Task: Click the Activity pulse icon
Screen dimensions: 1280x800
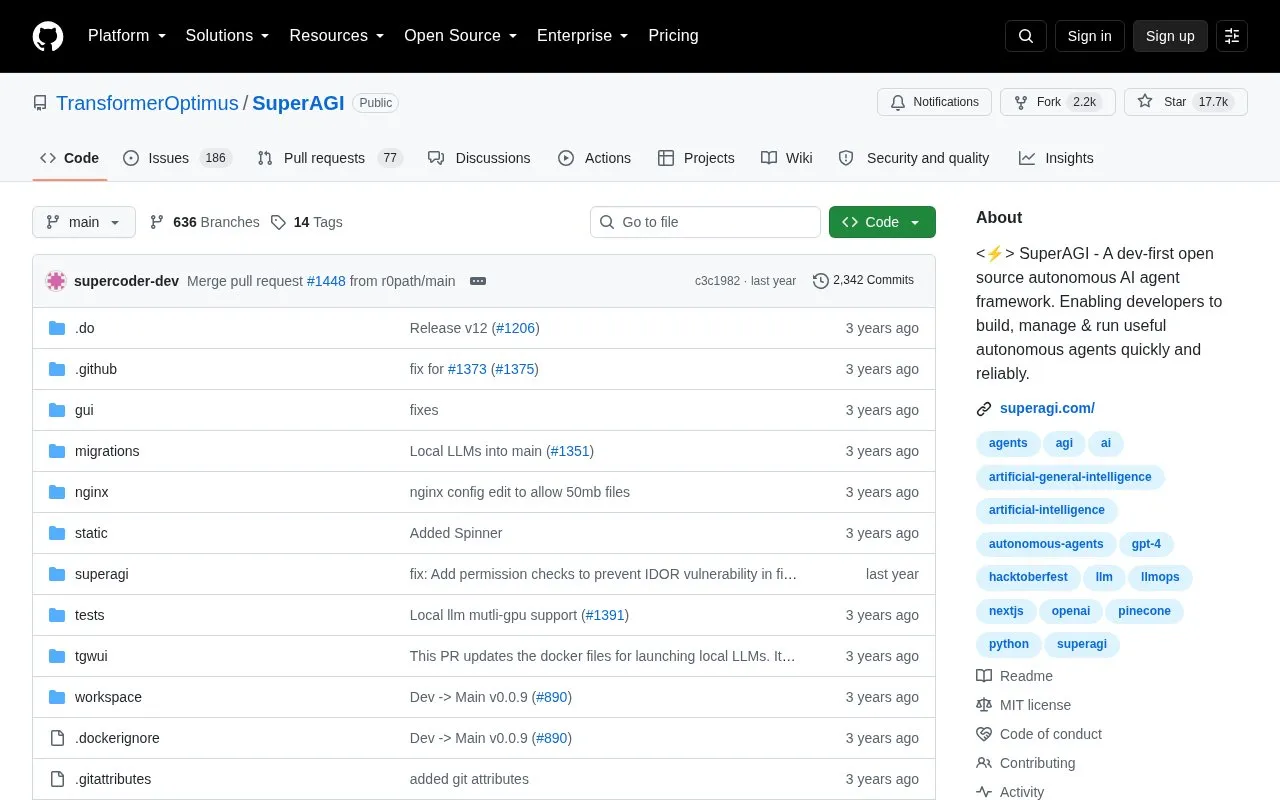Action: (x=984, y=792)
